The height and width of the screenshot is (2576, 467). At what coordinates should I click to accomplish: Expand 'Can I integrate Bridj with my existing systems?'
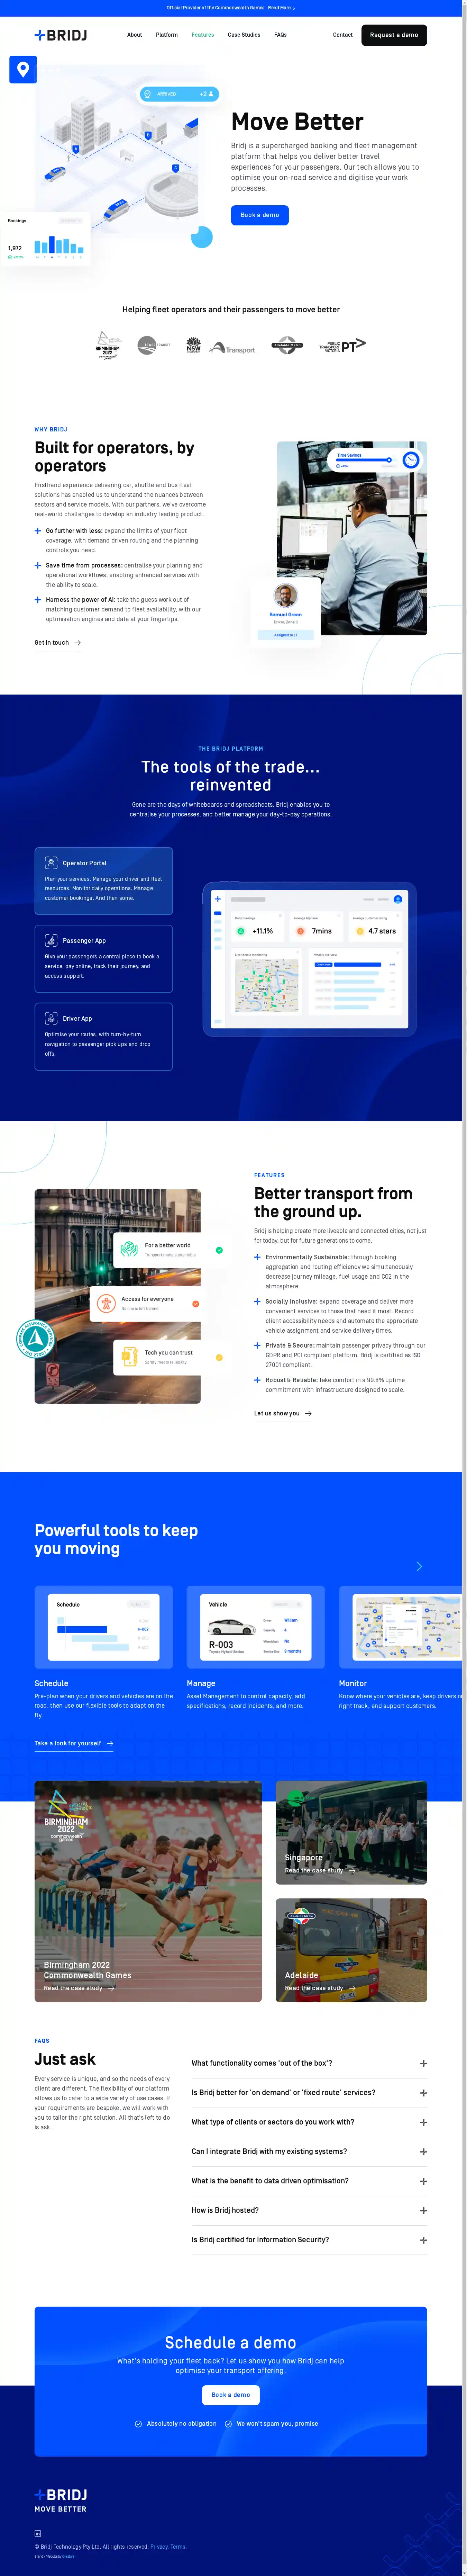(423, 2151)
